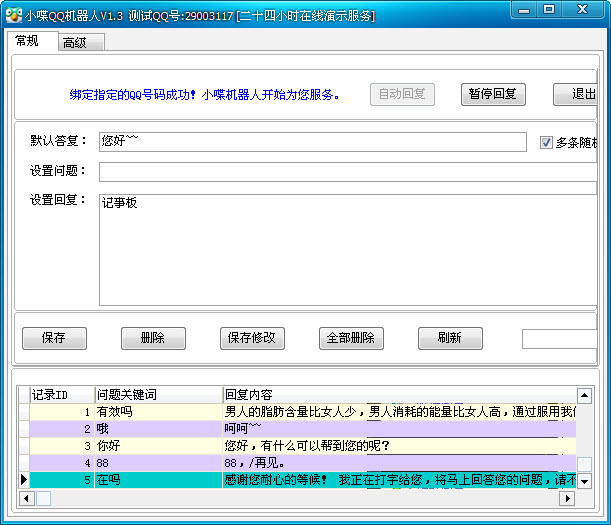Click the reply cell 88，/再见。
Image resolution: width=611 pixels, height=525 pixels.
tap(399, 463)
